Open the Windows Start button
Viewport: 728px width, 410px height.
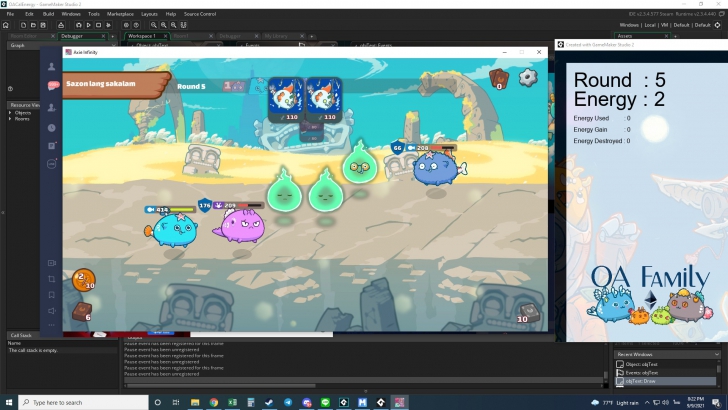point(9,402)
